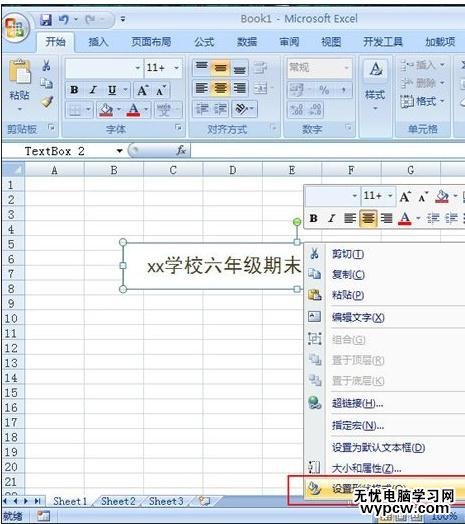The height and width of the screenshot is (524, 465).
Task: Toggle Italic on the mini toolbar
Action: click(331, 218)
